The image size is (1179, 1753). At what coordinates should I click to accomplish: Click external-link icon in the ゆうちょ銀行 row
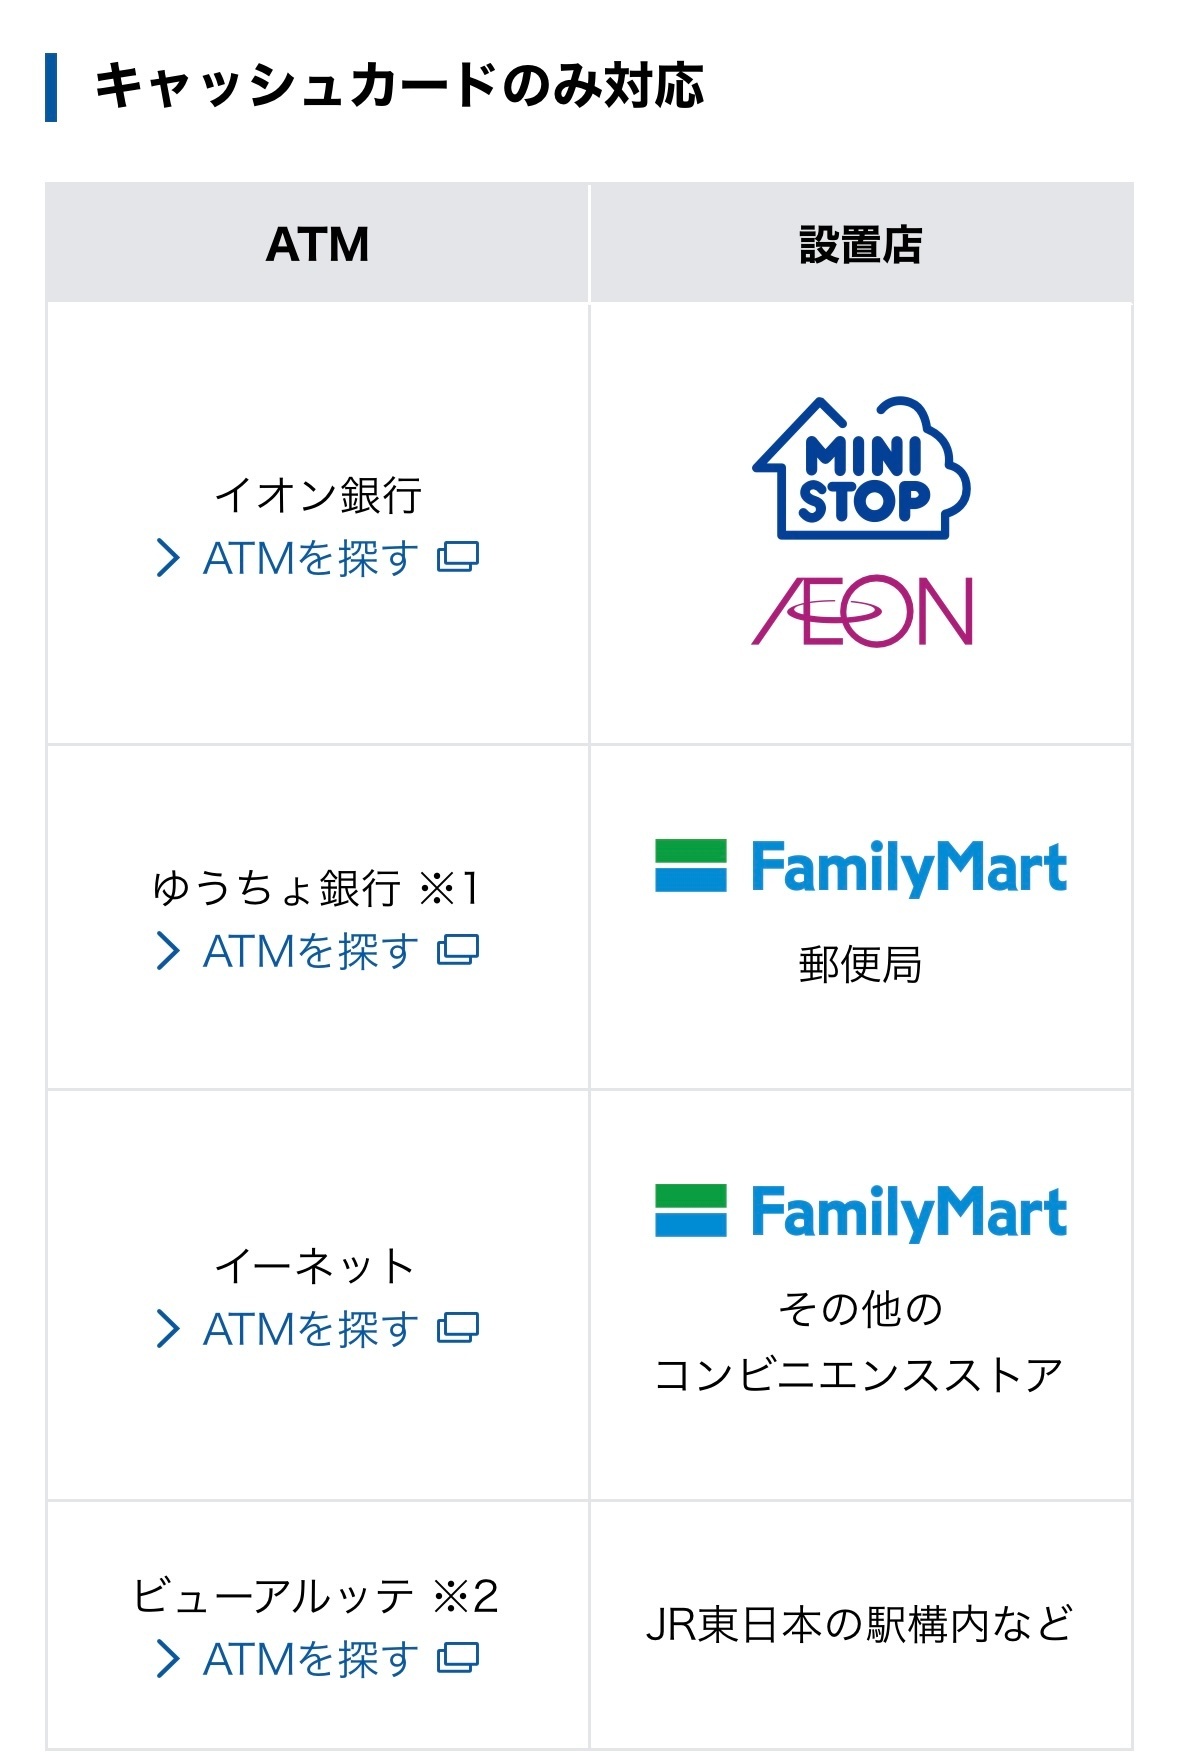(458, 950)
